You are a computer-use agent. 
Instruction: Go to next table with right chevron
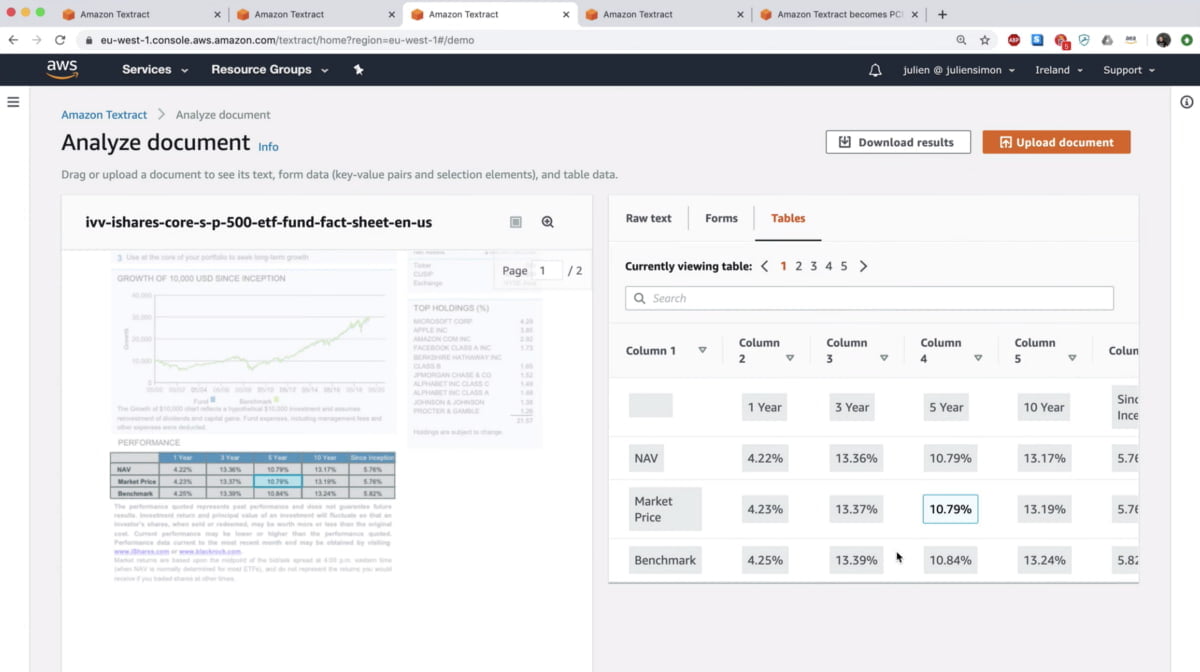(864, 266)
